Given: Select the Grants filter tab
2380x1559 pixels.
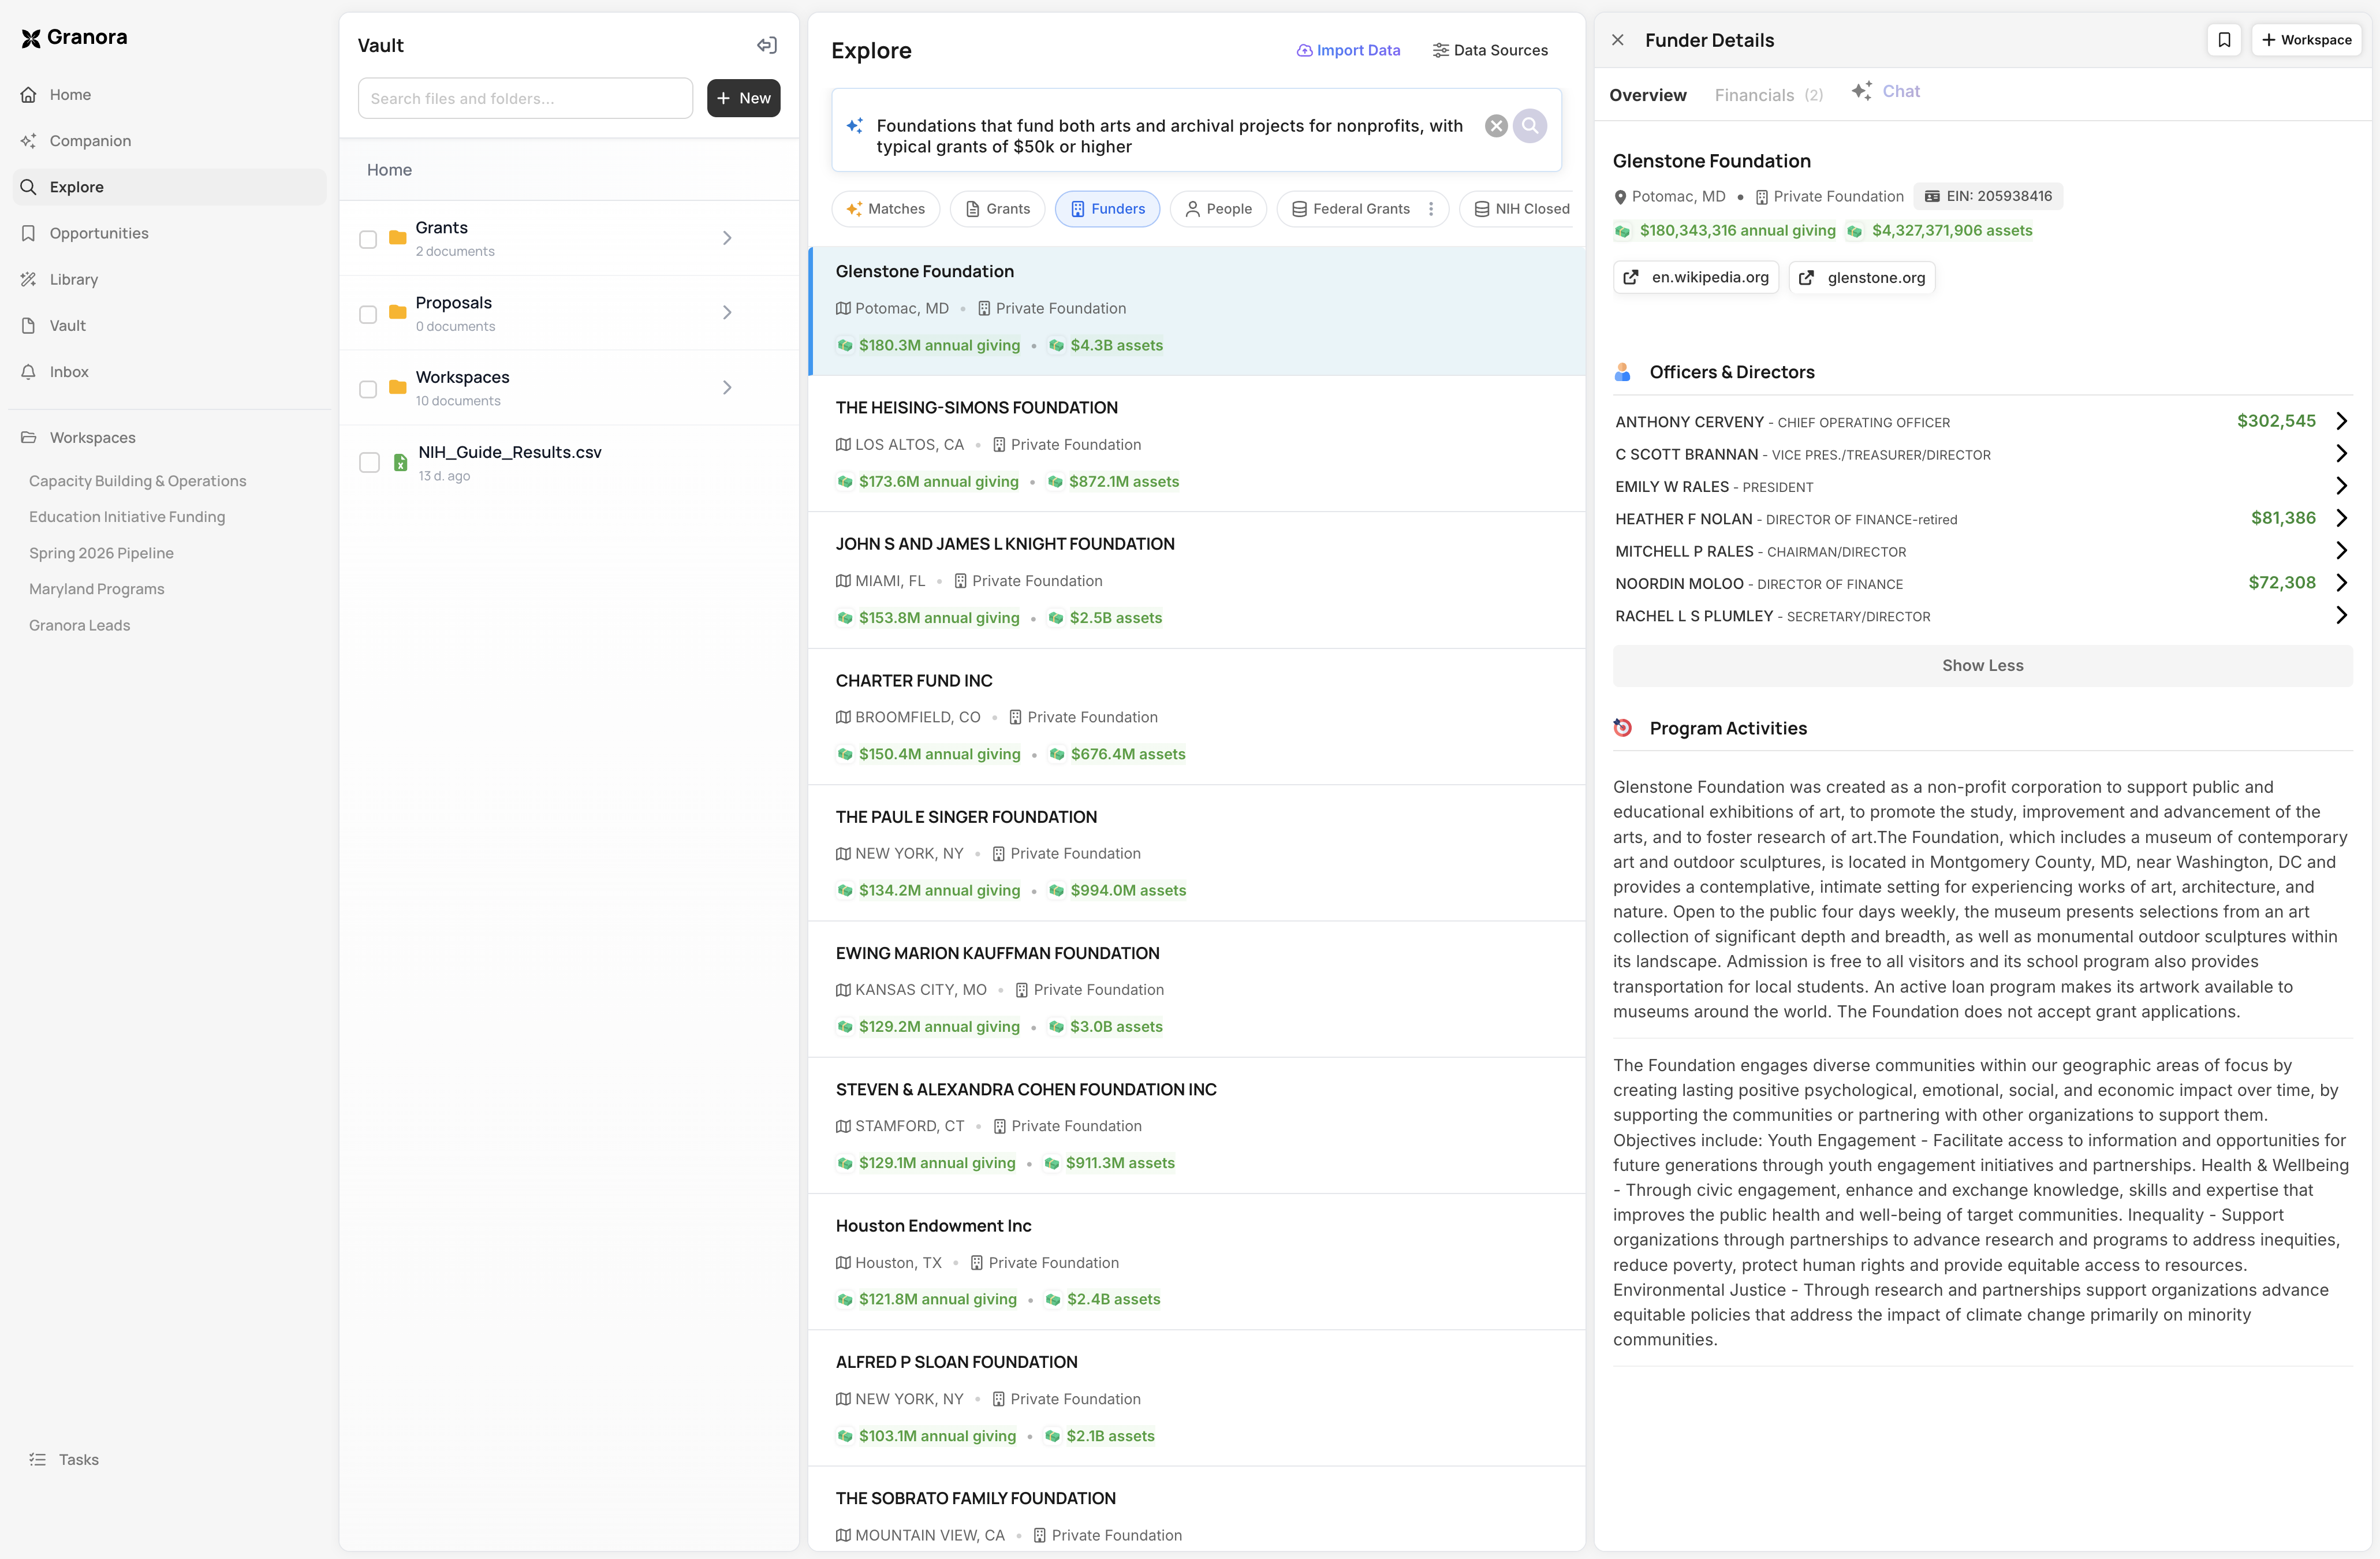Looking at the screenshot, I should (x=997, y=209).
